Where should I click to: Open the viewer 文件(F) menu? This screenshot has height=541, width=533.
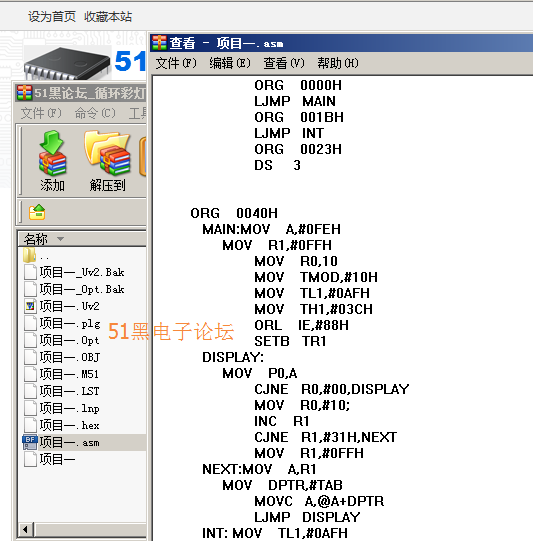click(176, 63)
